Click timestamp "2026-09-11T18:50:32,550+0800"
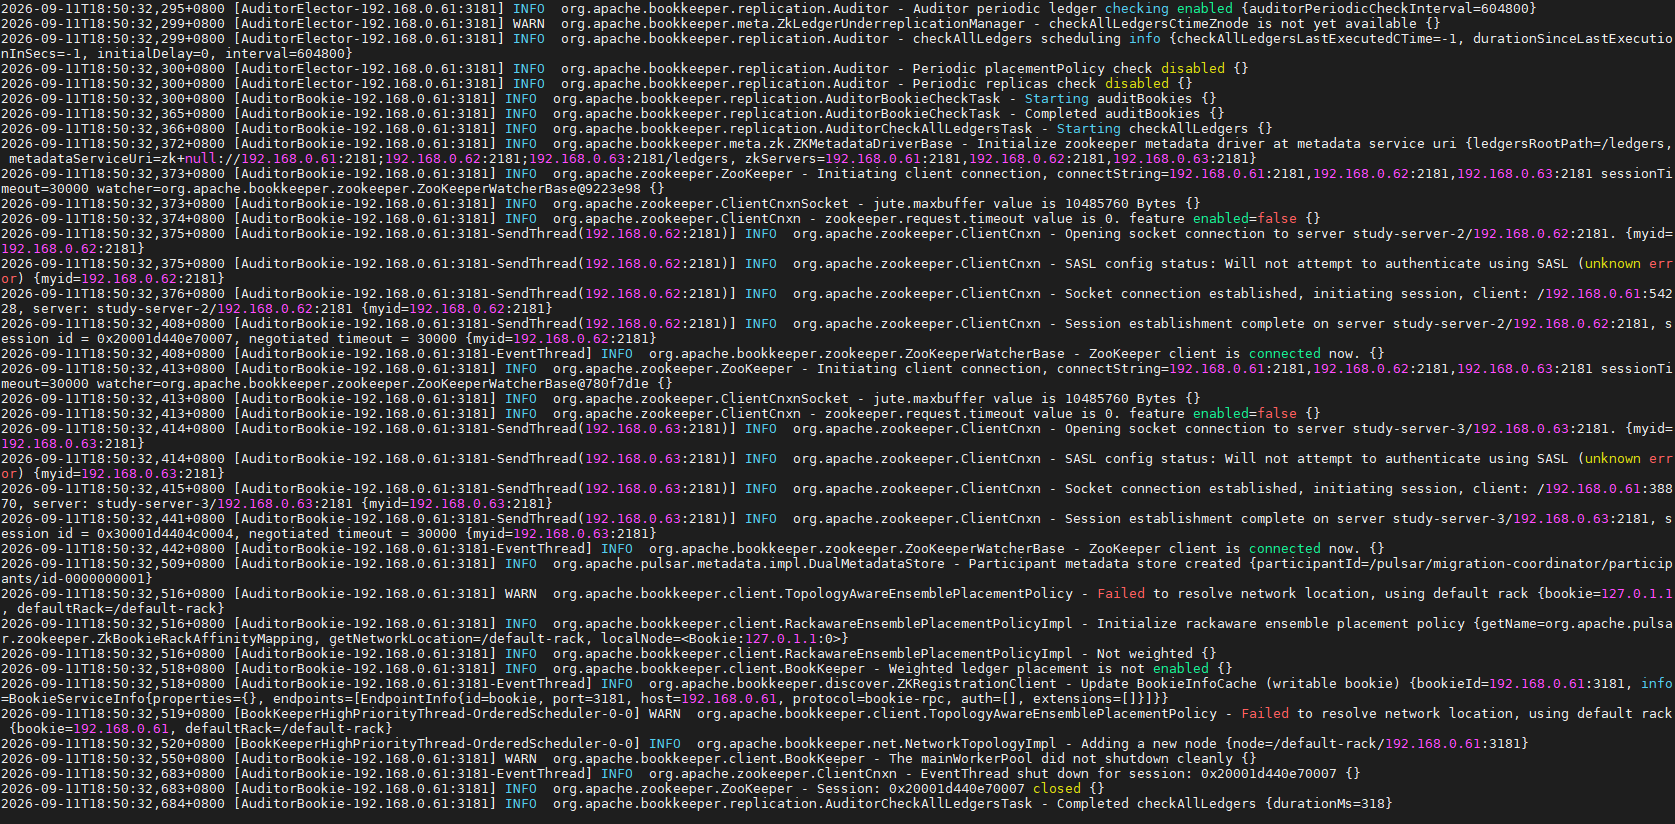Image resolution: width=1675 pixels, height=824 pixels. coord(113,759)
